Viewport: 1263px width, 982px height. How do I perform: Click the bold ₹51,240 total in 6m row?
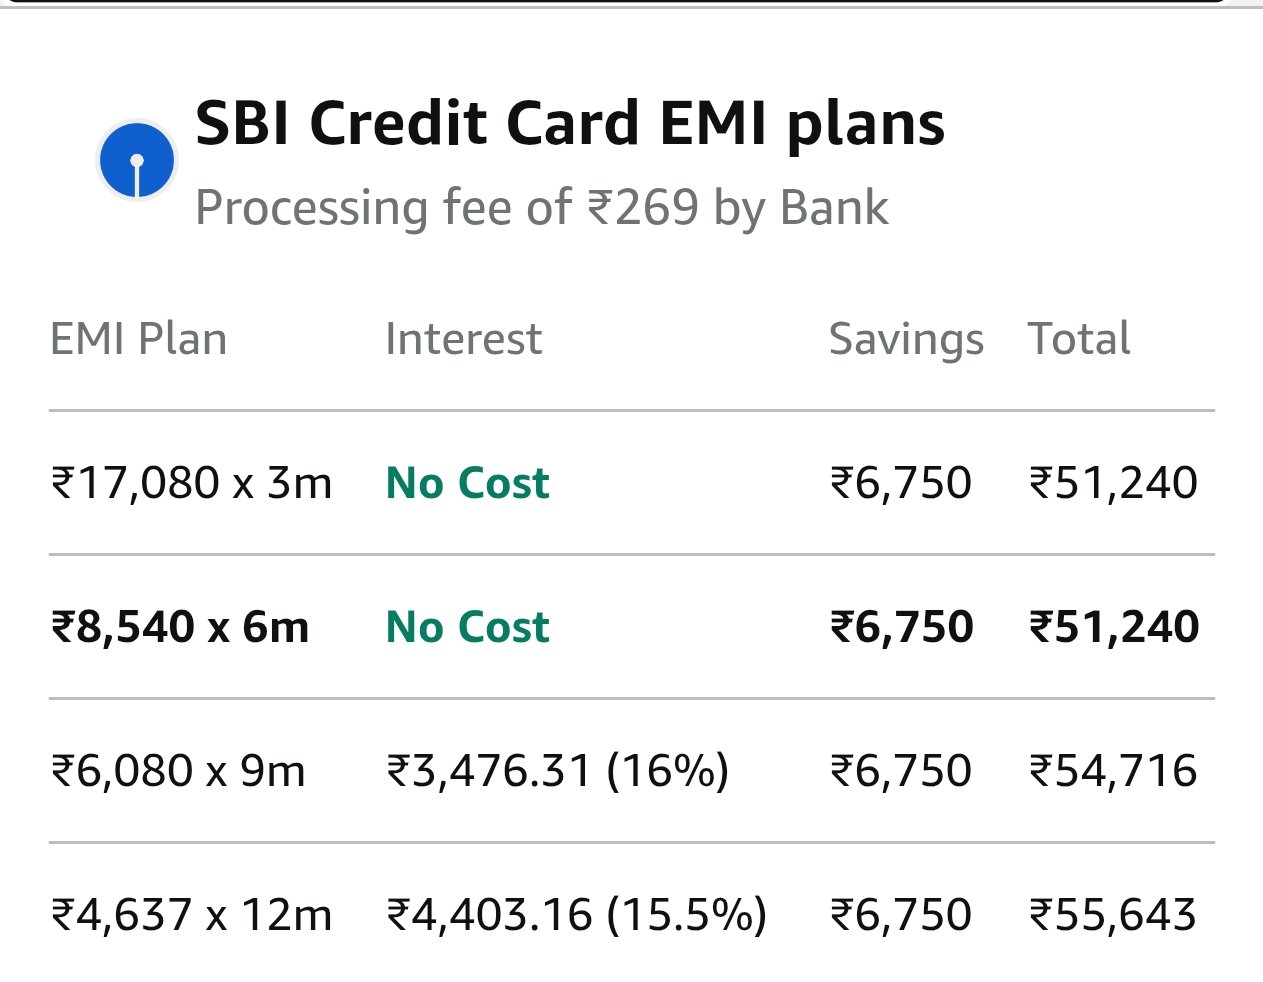coord(1114,627)
